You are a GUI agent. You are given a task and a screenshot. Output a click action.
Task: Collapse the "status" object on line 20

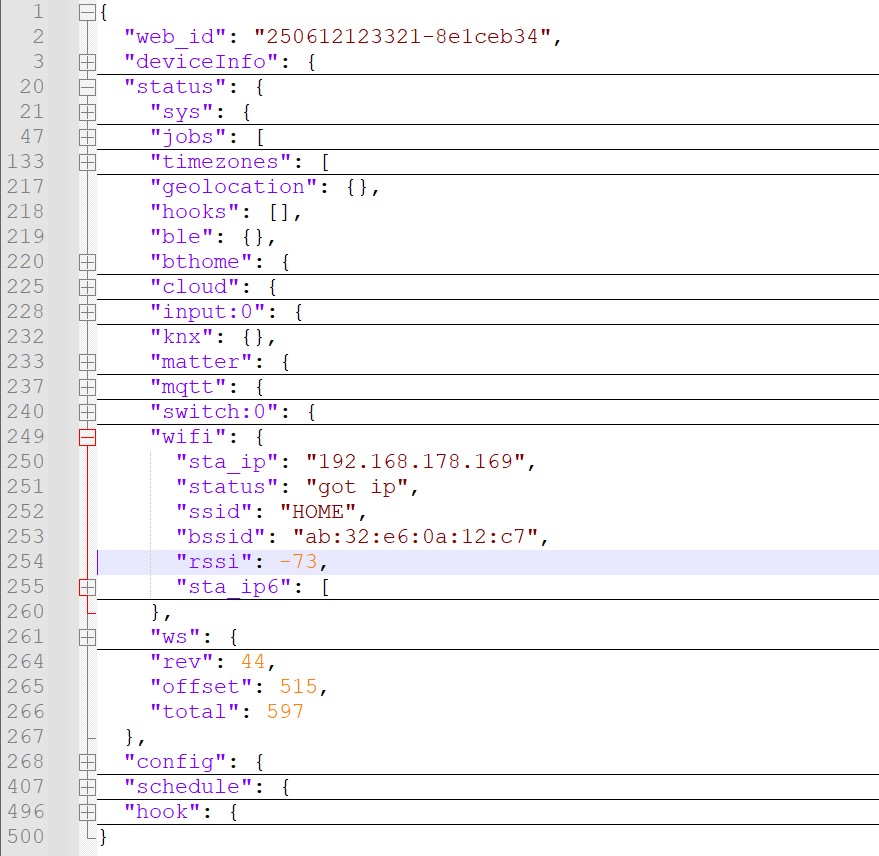pos(87,87)
